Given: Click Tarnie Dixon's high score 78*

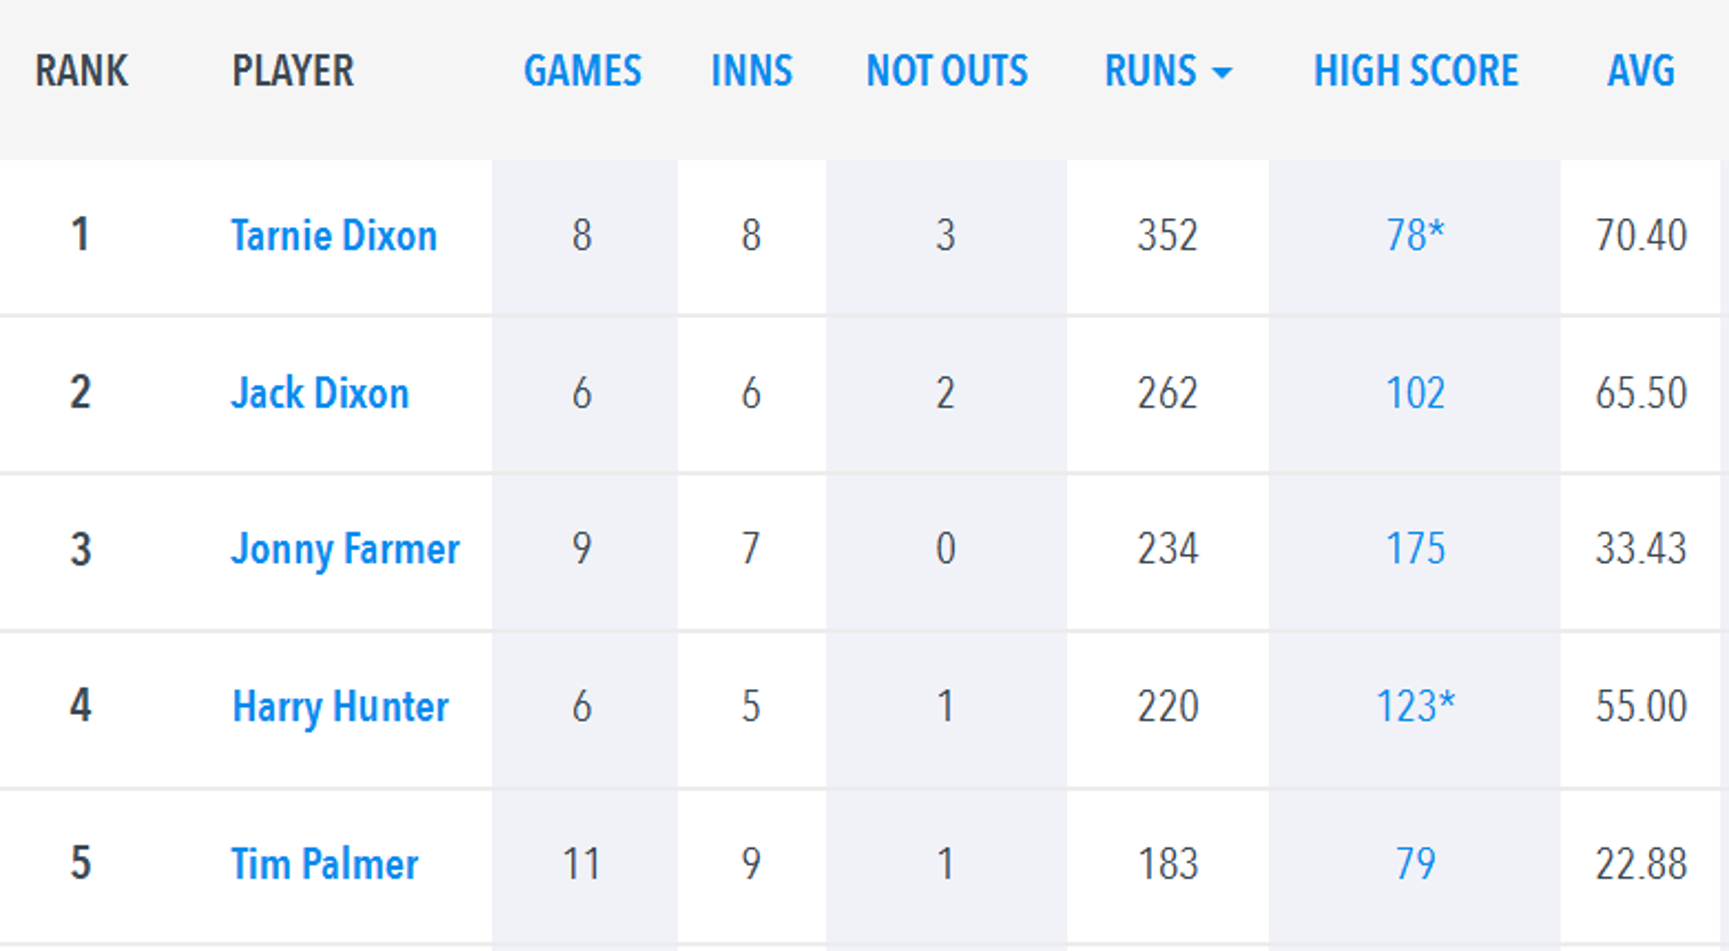Looking at the screenshot, I should click(x=1415, y=236).
